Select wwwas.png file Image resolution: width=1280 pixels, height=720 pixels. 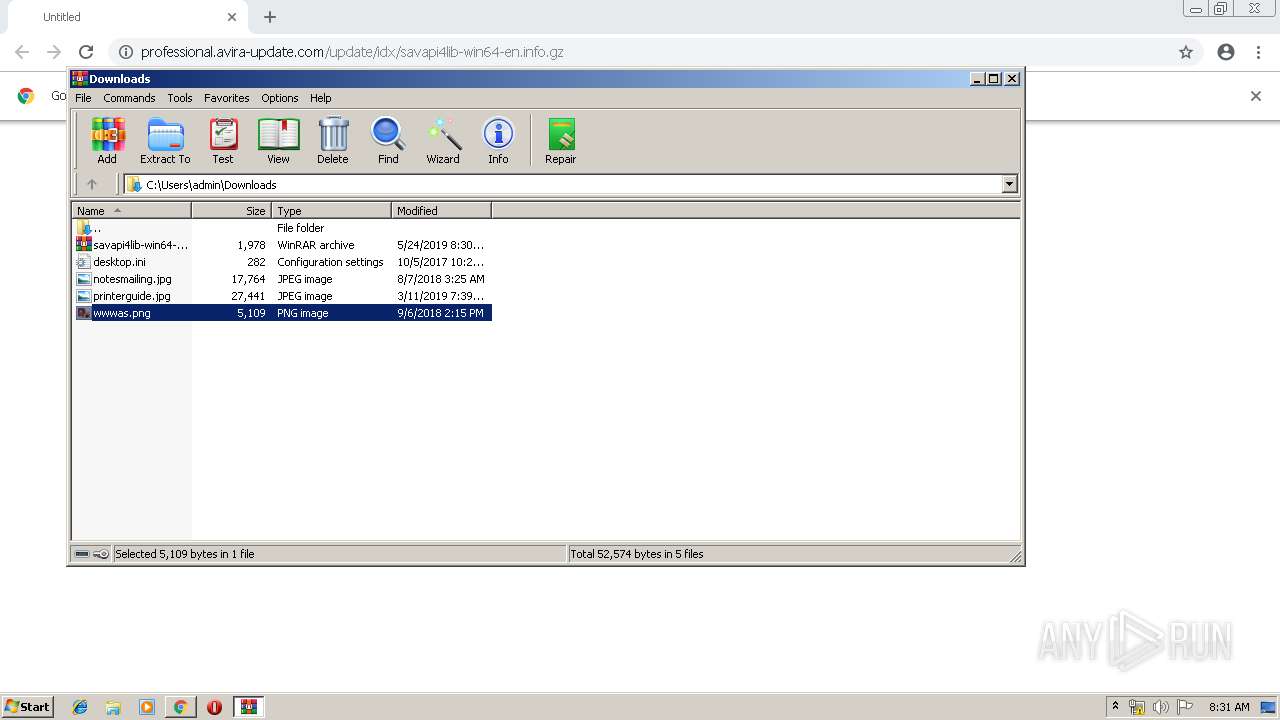pyautogui.click(x=282, y=313)
